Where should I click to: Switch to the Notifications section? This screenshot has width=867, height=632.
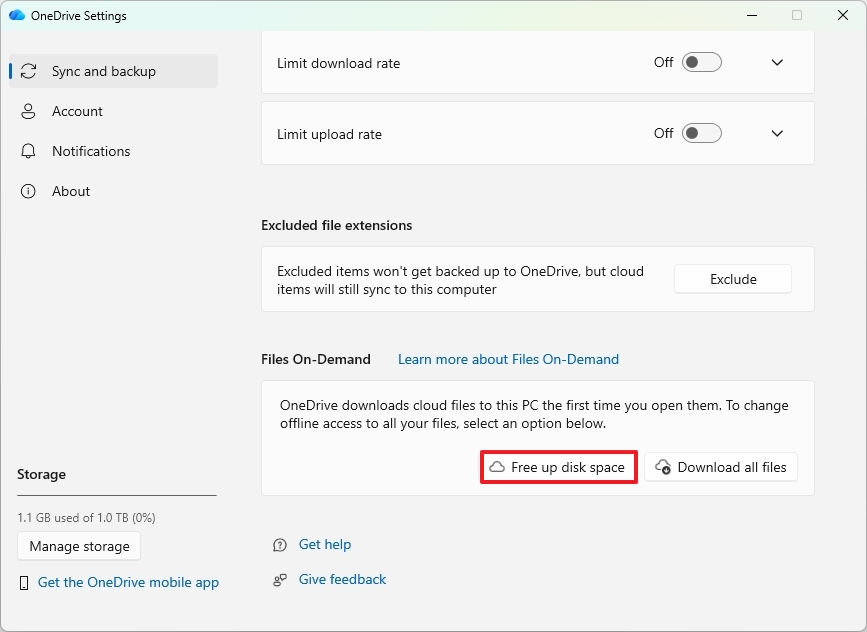pyautogui.click(x=91, y=151)
